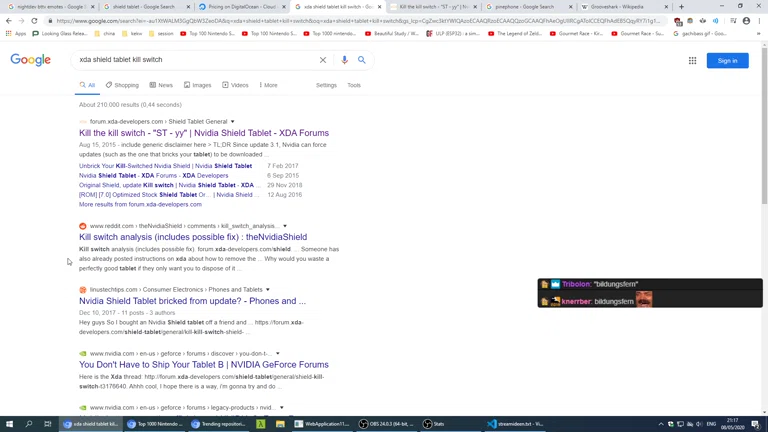768x432 pixels.
Task: Click the Sign in button
Action: pos(727,60)
